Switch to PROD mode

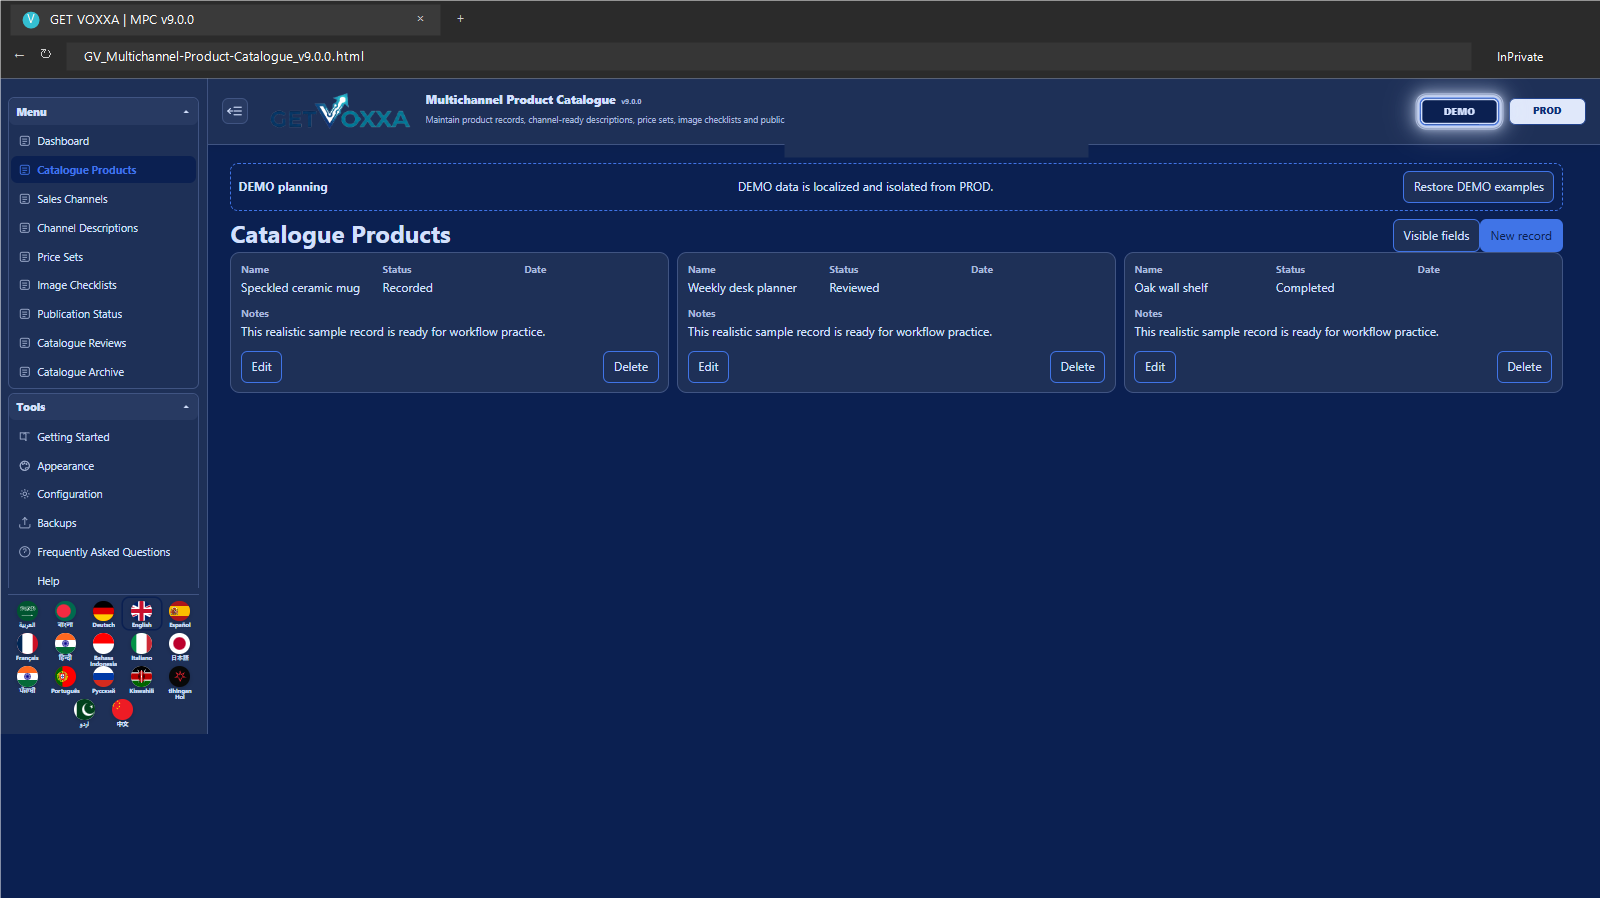(1547, 111)
